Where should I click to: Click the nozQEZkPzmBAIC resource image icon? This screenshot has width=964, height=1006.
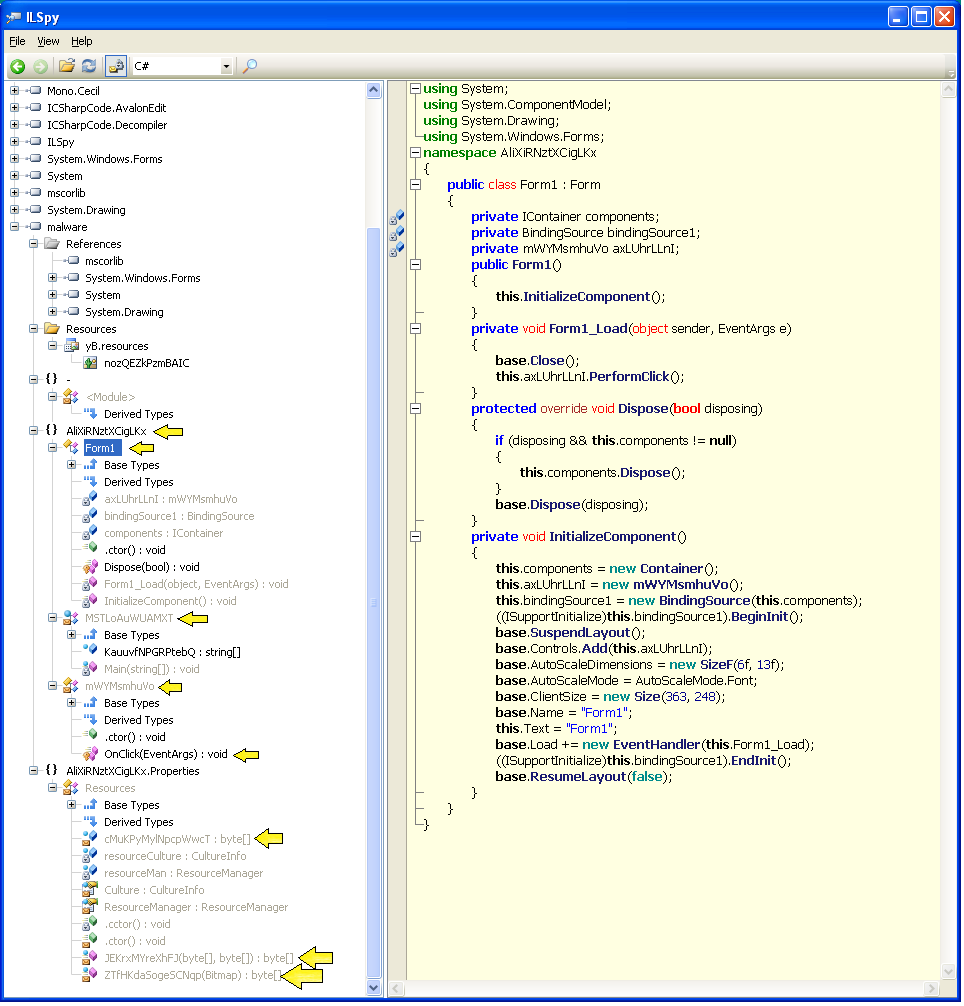tap(89, 363)
